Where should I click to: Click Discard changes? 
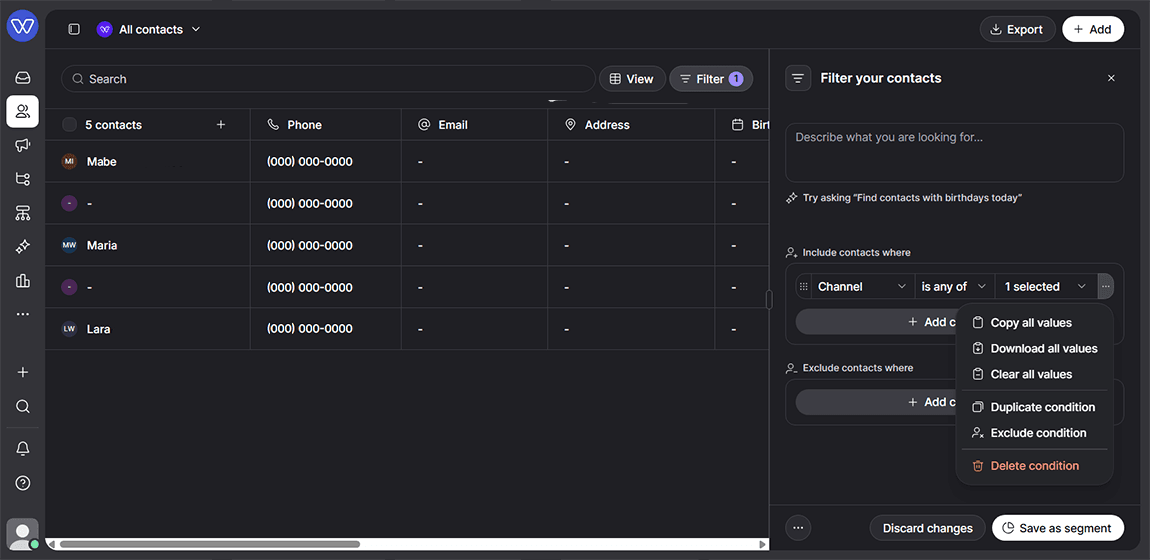(927, 528)
